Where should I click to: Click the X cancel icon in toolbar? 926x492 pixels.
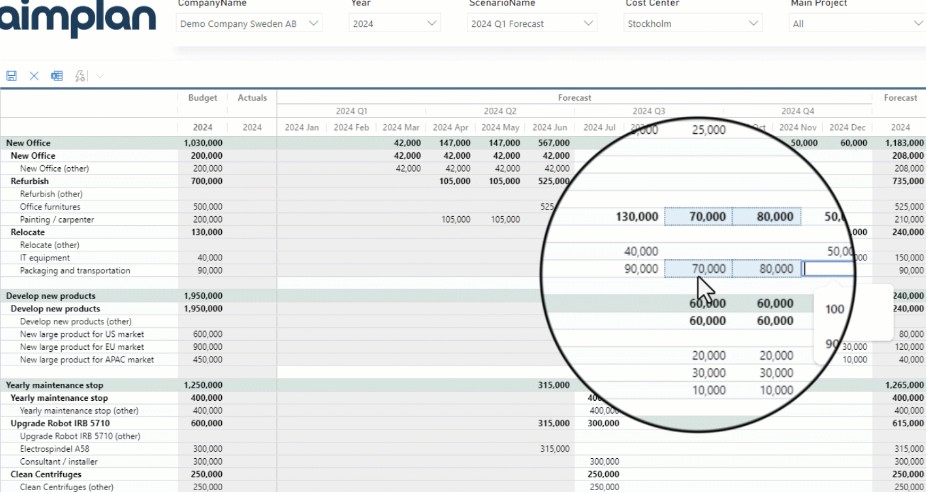tap(34, 76)
